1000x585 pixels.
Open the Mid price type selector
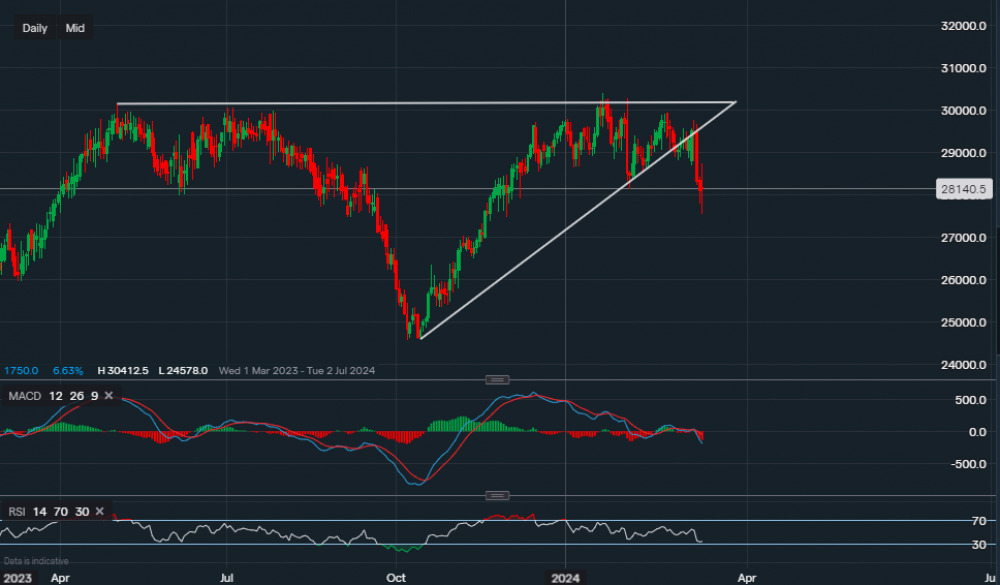coord(75,28)
